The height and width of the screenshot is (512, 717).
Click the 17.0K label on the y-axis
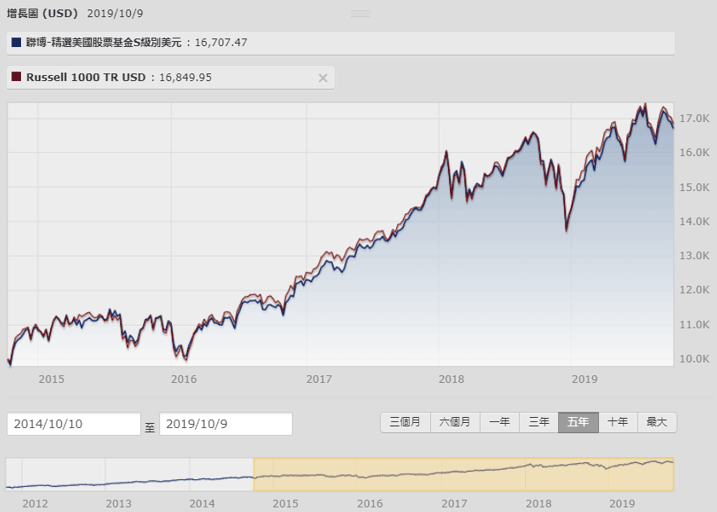(694, 118)
